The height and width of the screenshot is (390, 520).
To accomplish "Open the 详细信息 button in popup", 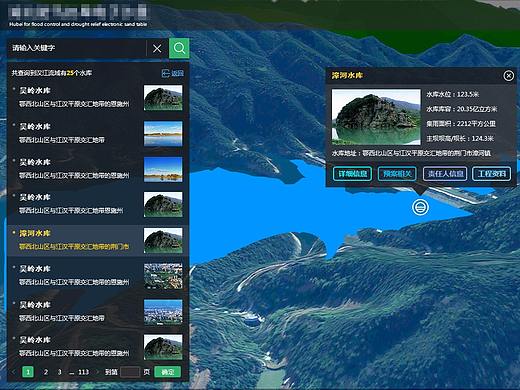I will [352, 174].
